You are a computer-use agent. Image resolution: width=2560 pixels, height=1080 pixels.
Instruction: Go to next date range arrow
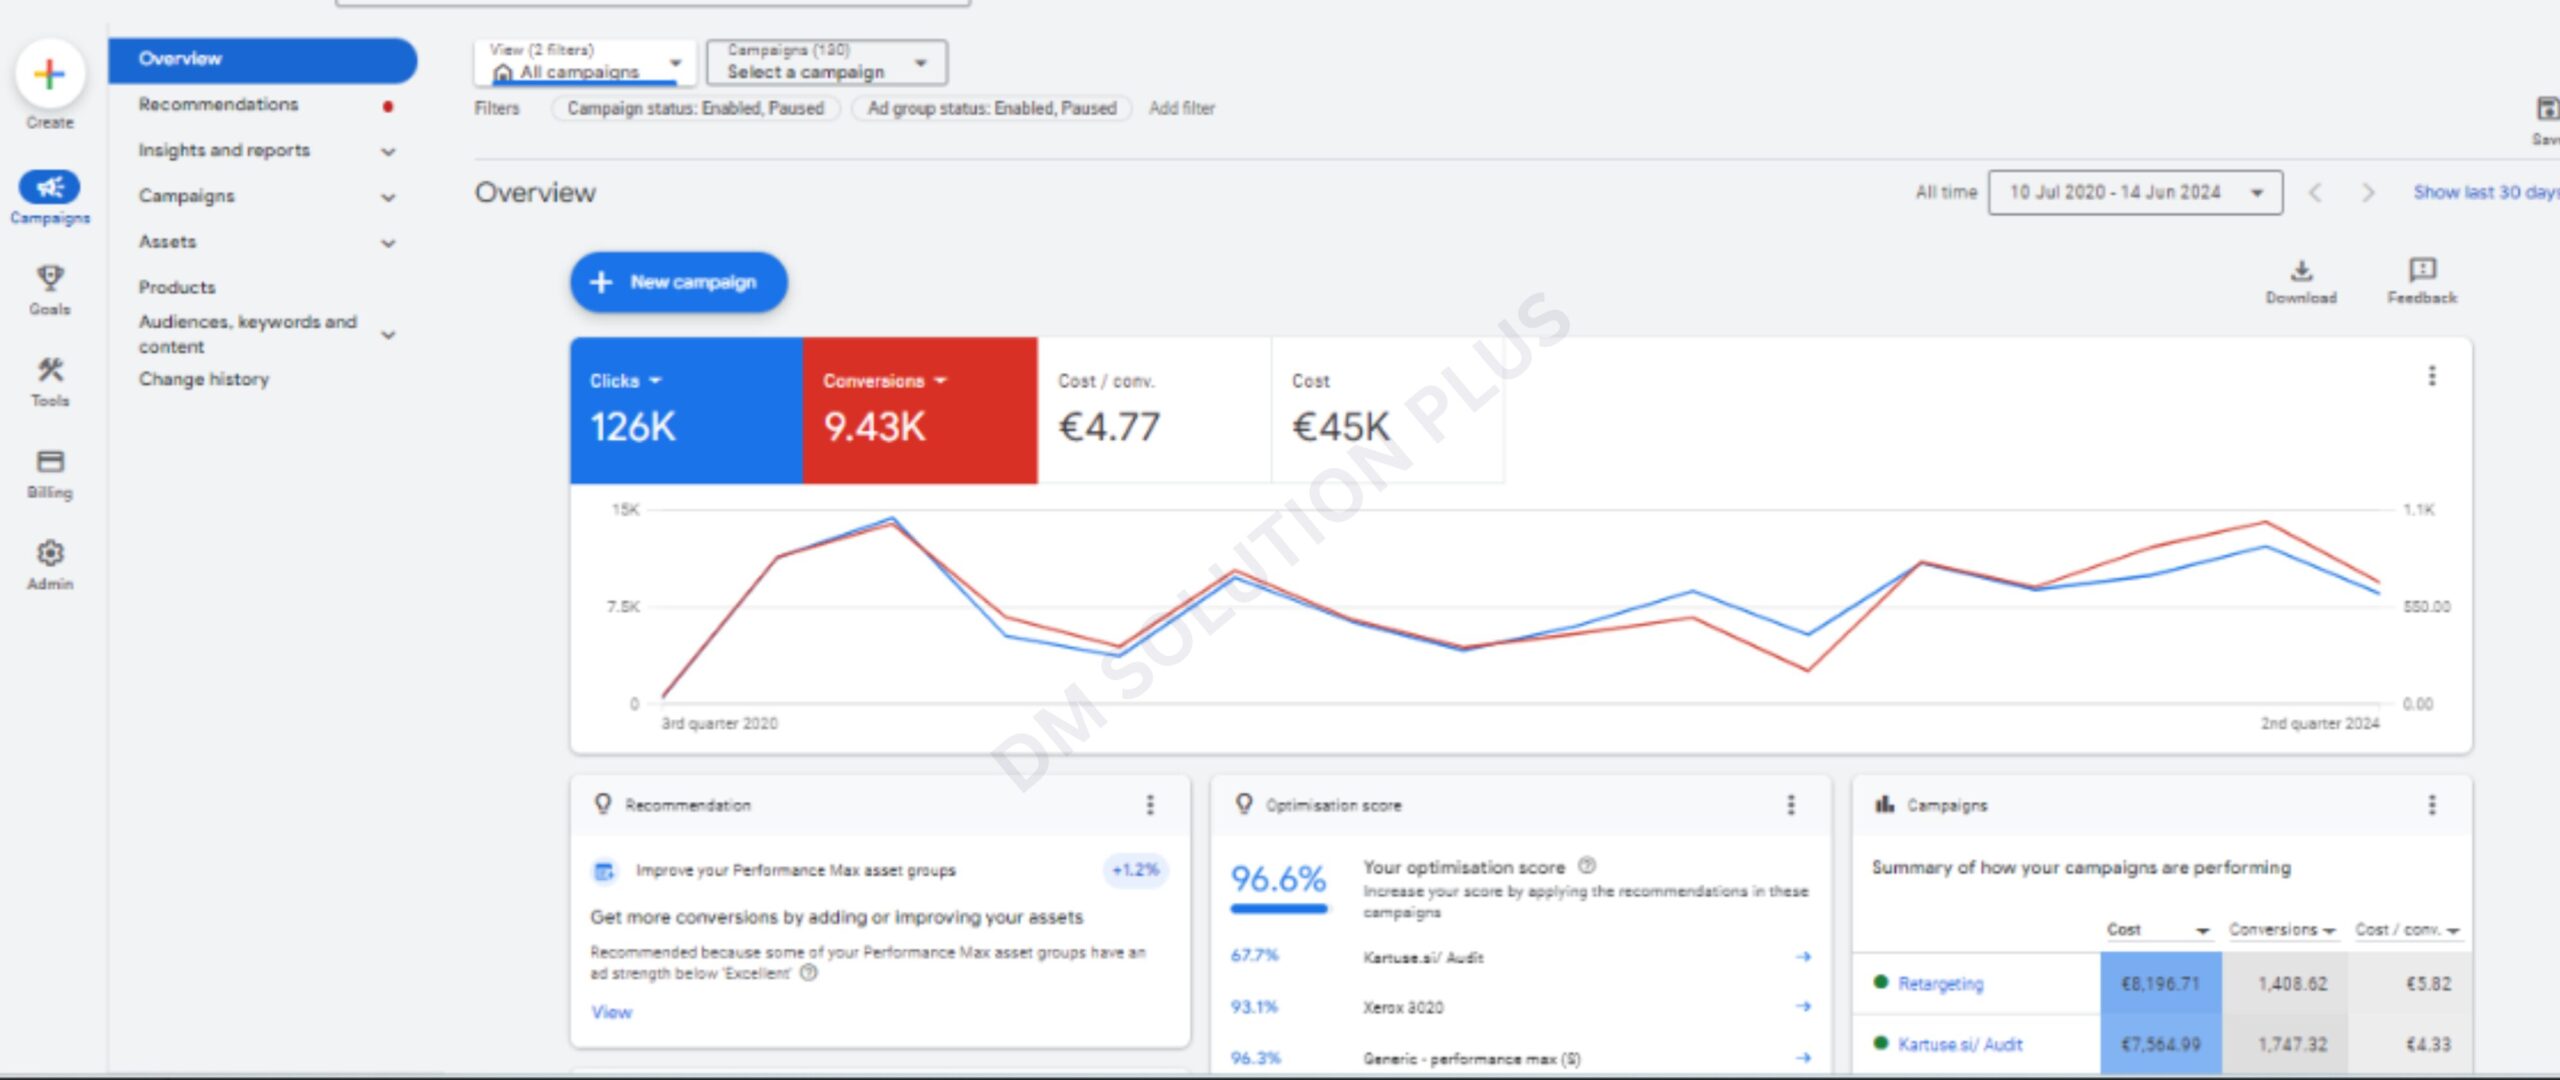2367,193
